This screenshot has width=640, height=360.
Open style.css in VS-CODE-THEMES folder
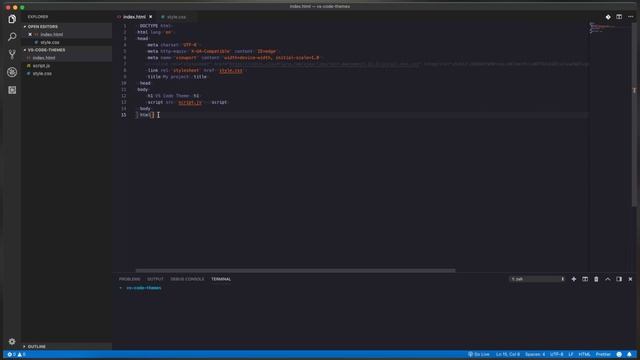[x=42, y=73]
